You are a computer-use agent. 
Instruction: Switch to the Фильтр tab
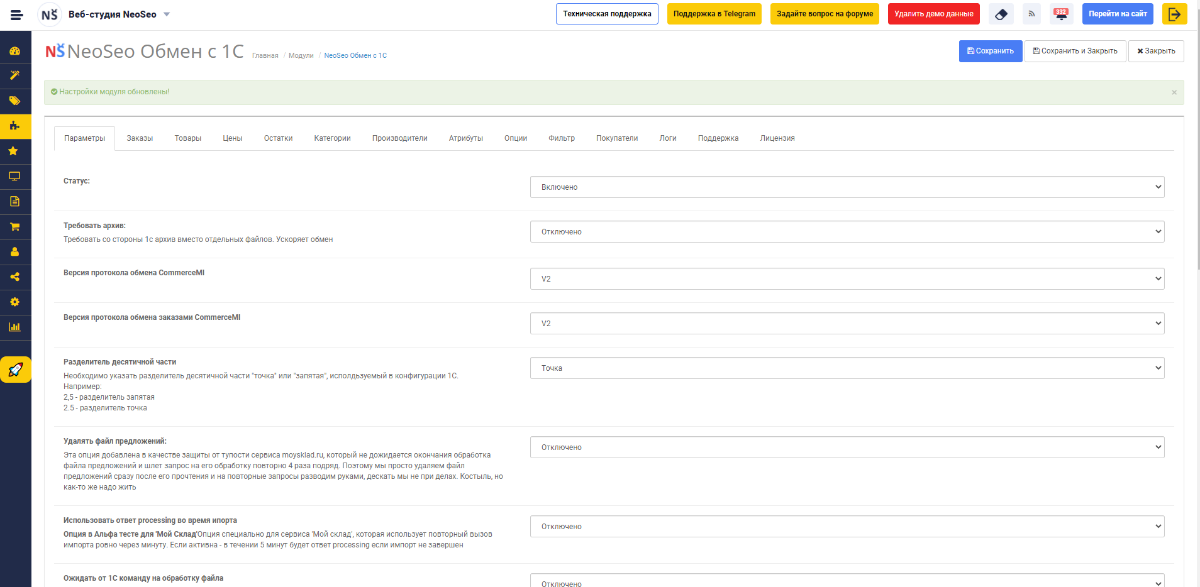click(562, 139)
